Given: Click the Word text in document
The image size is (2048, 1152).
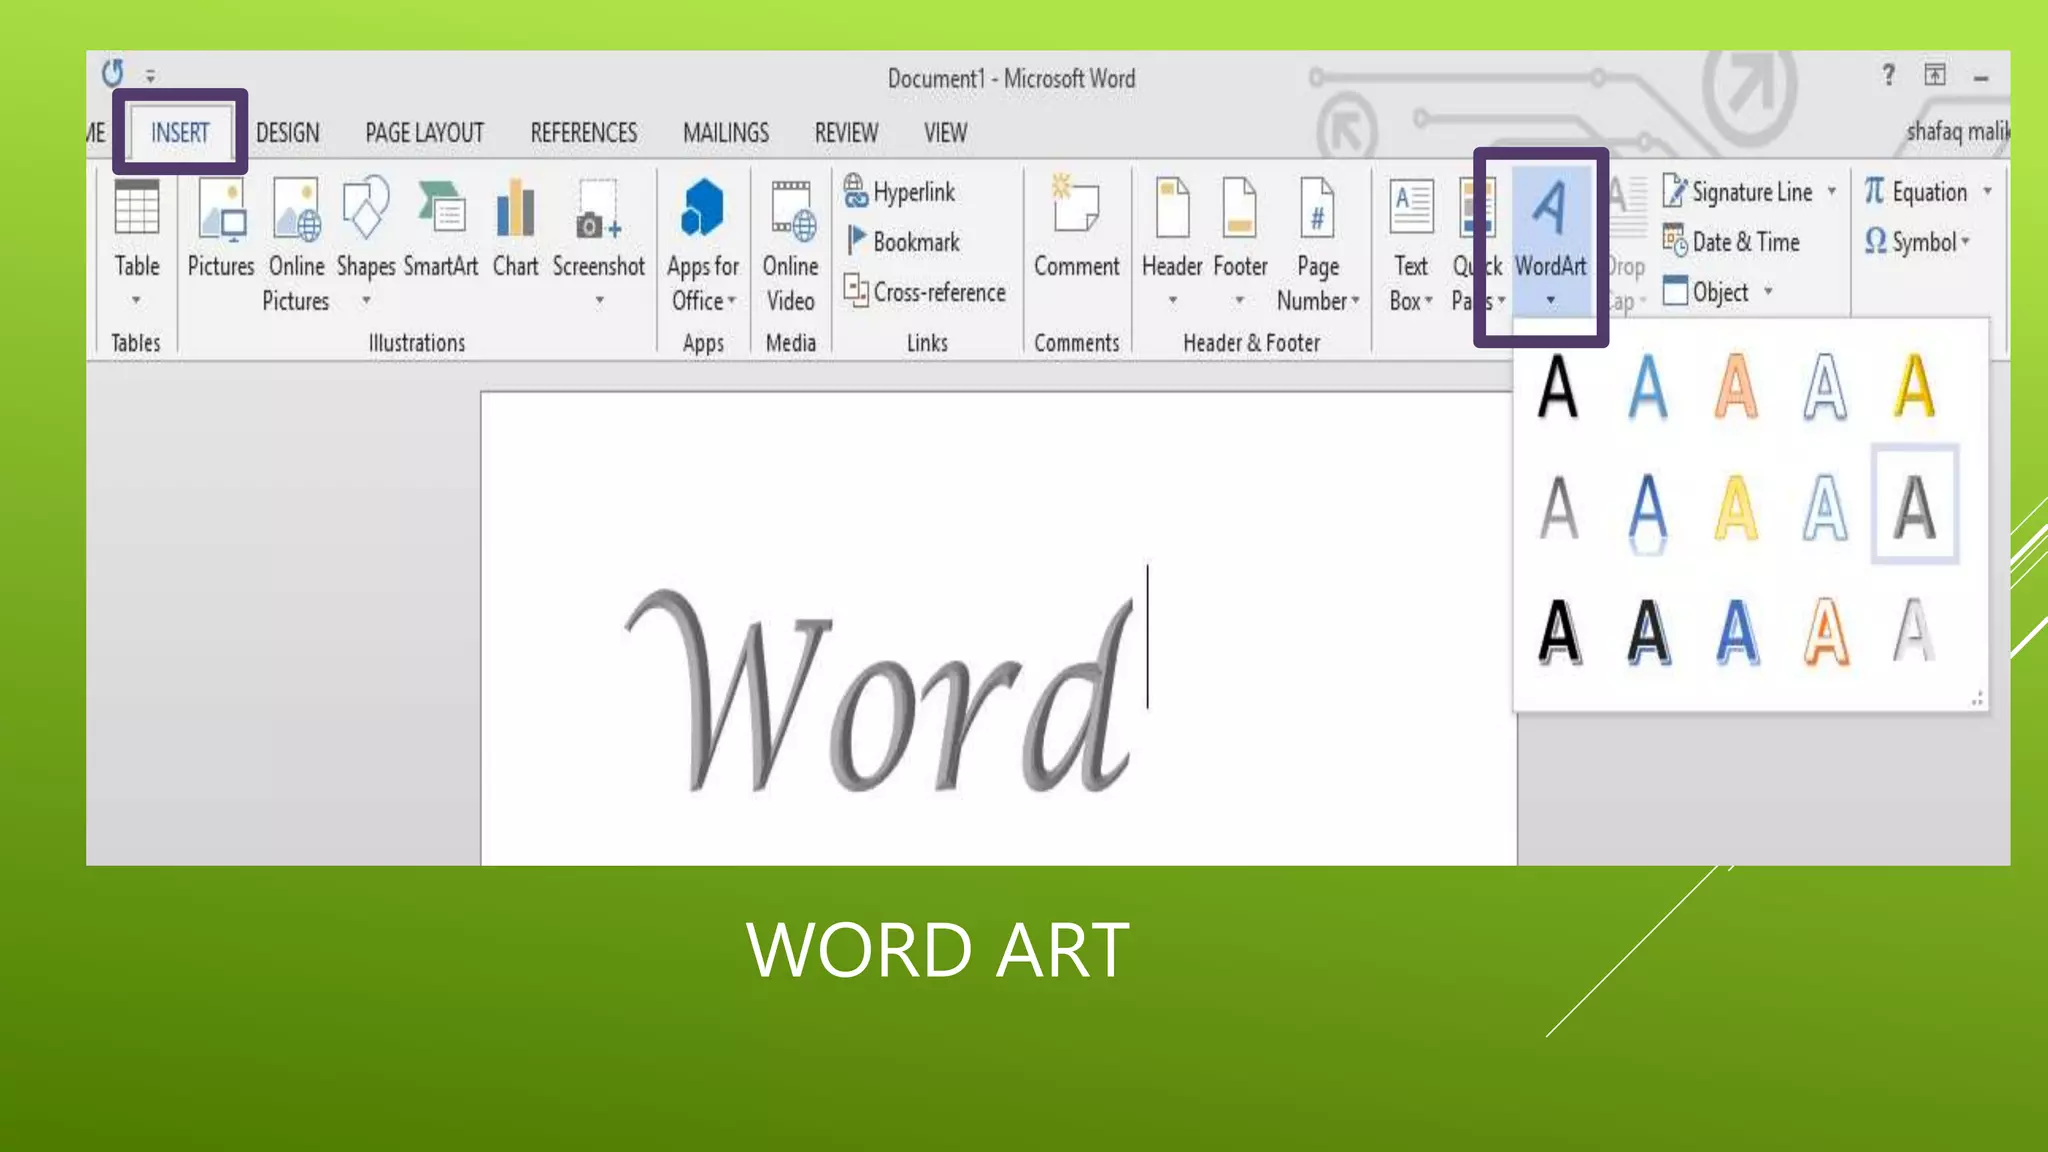Looking at the screenshot, I should pos(880,692).
